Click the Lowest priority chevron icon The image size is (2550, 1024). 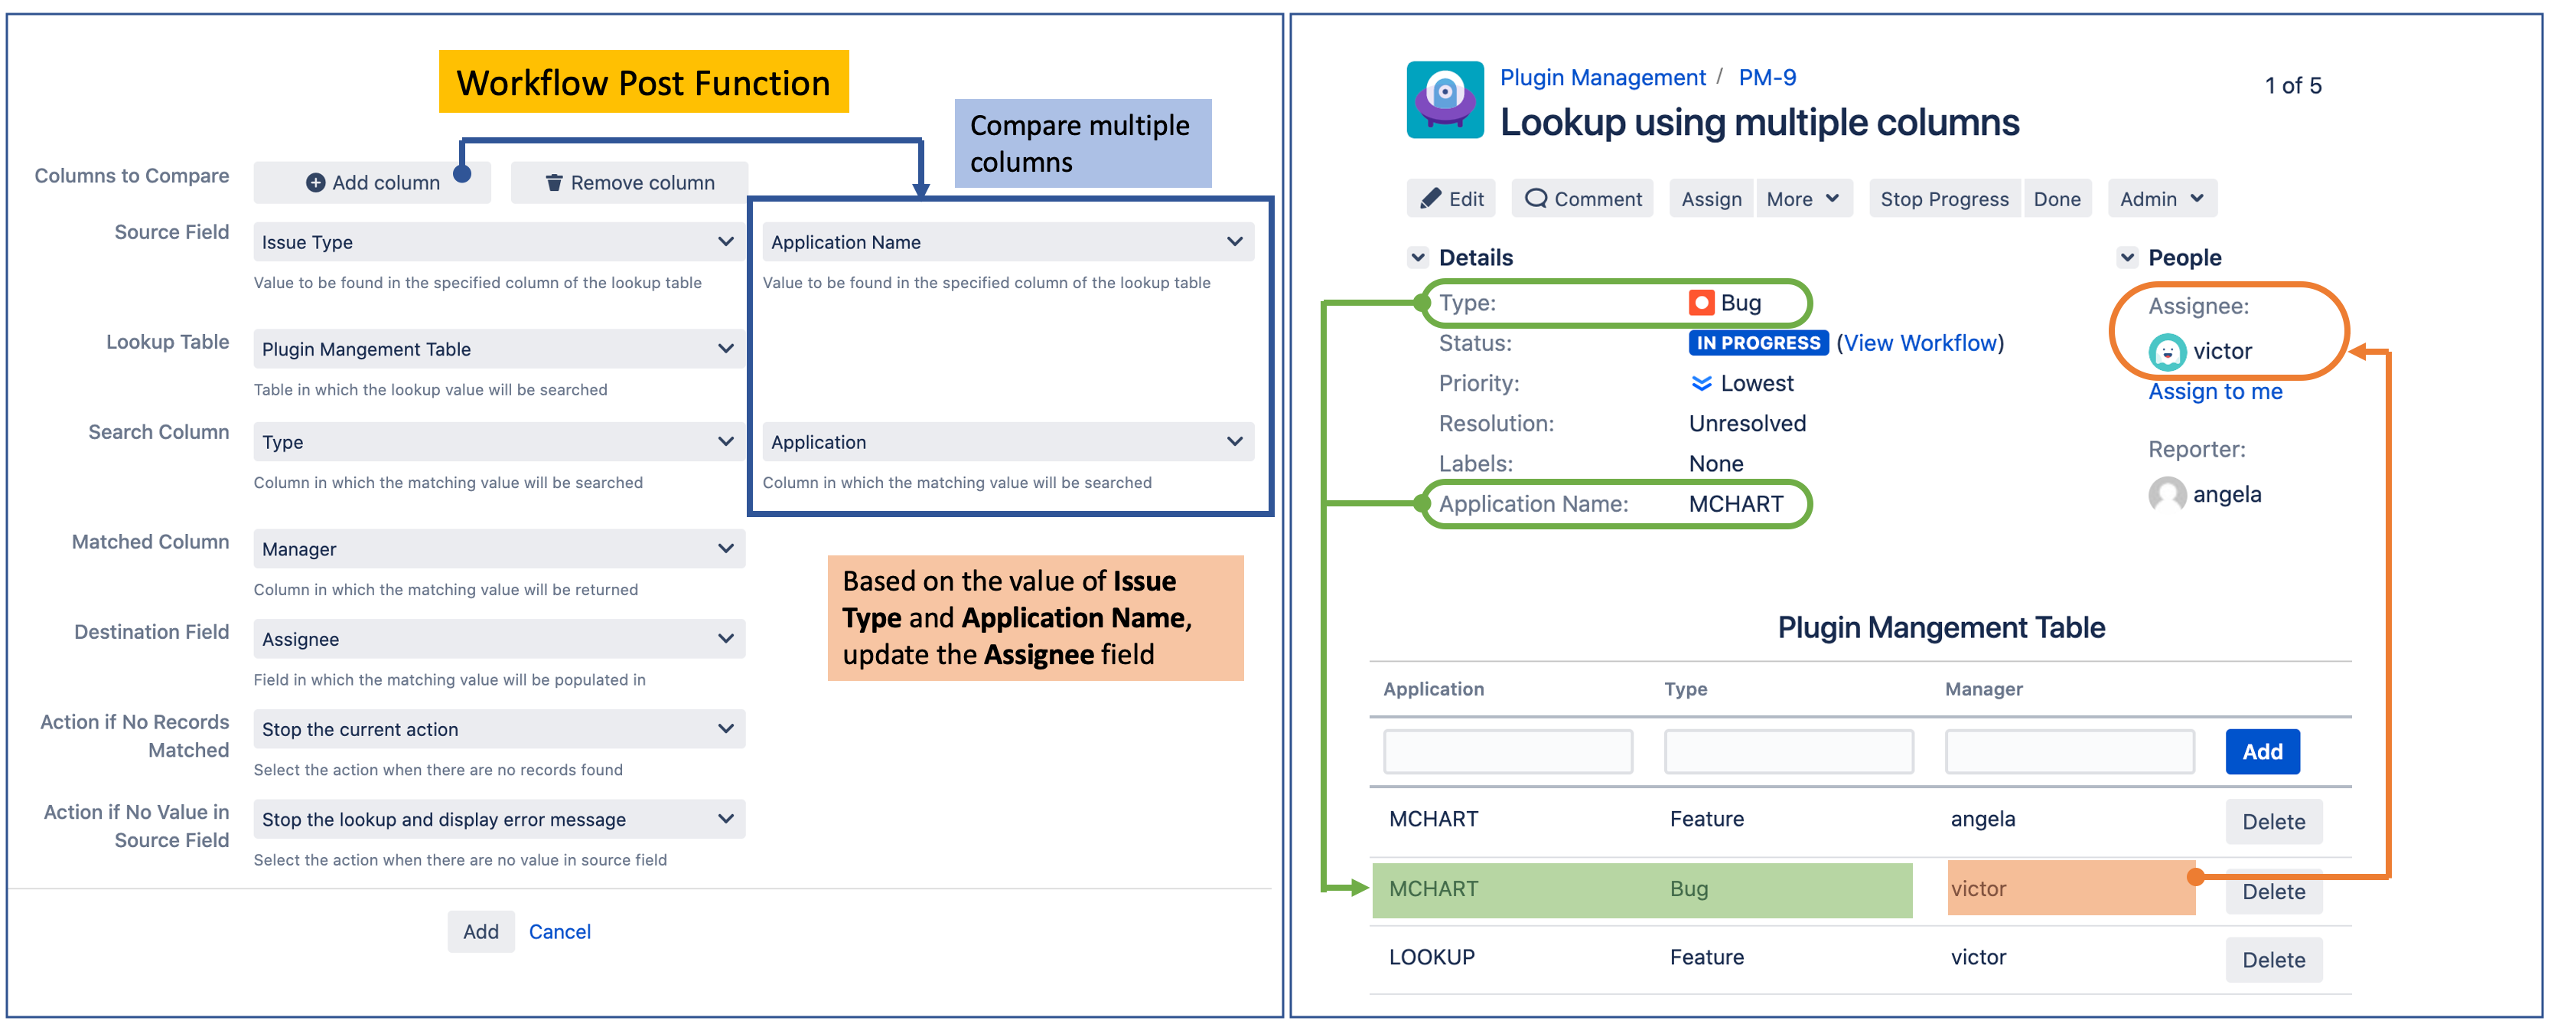tap(1703, 383)
